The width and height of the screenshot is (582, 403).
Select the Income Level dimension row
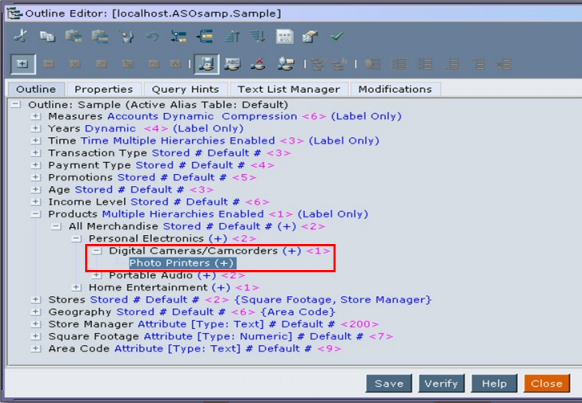click(159, 202)
